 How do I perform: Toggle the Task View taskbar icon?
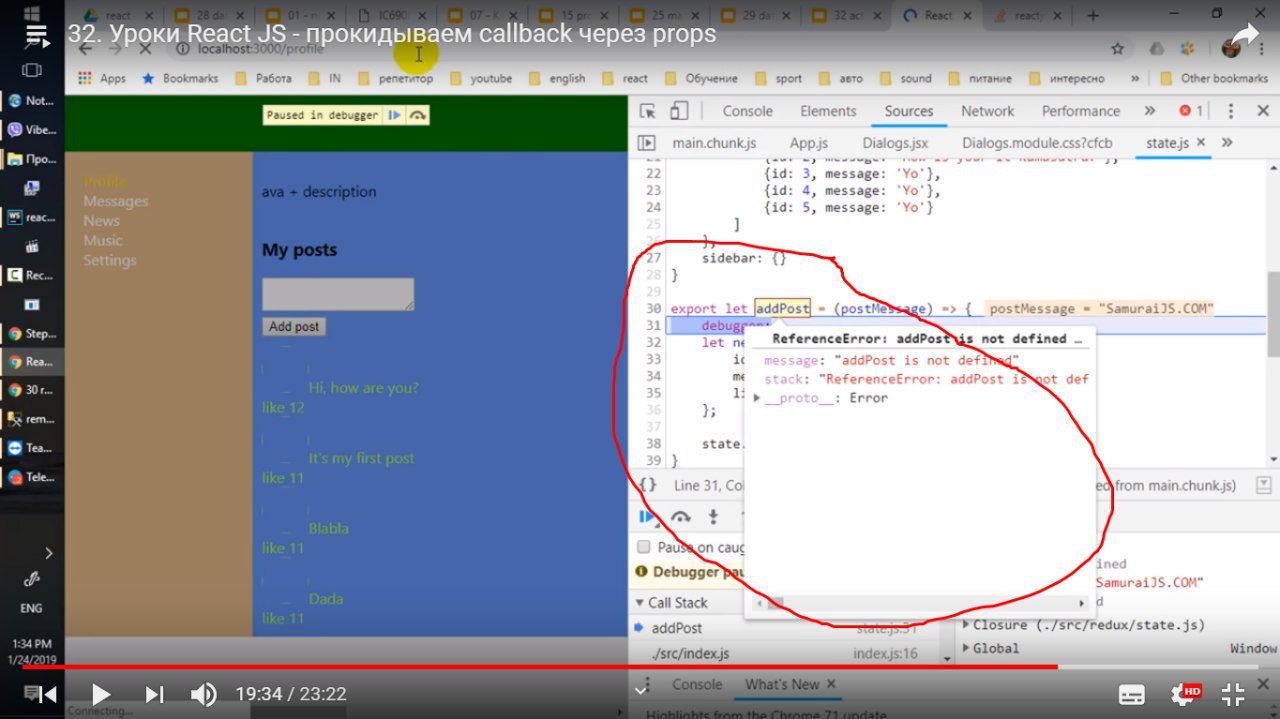coord(32,70)
